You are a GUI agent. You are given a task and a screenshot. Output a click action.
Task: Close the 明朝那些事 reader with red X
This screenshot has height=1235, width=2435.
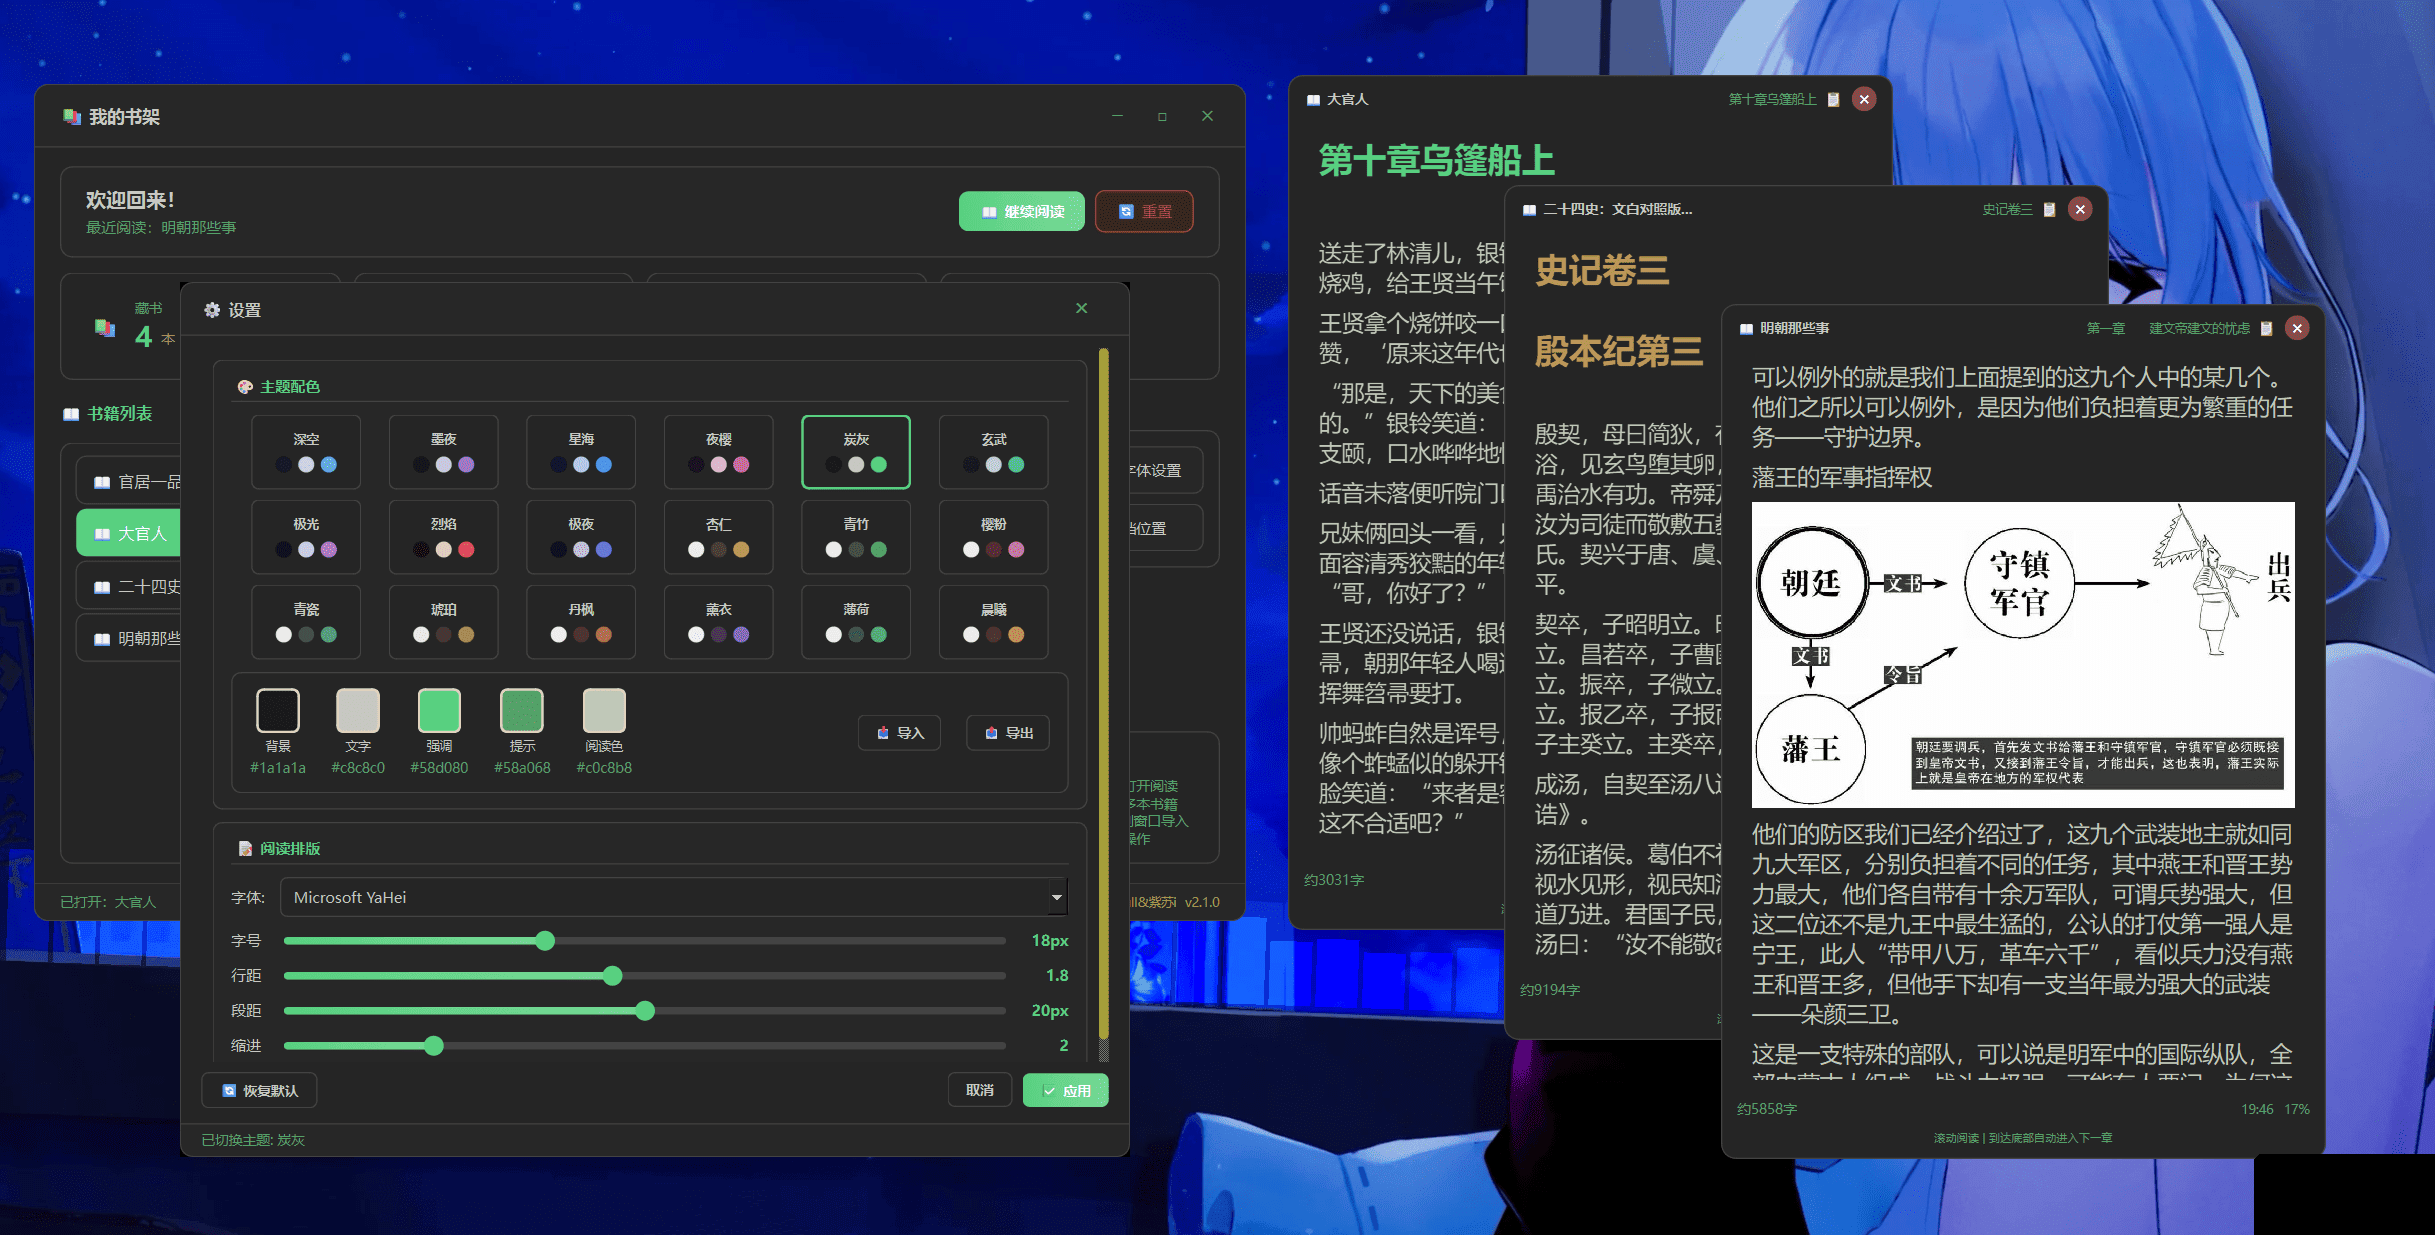pyautogui.click(x=2297, y=328)
